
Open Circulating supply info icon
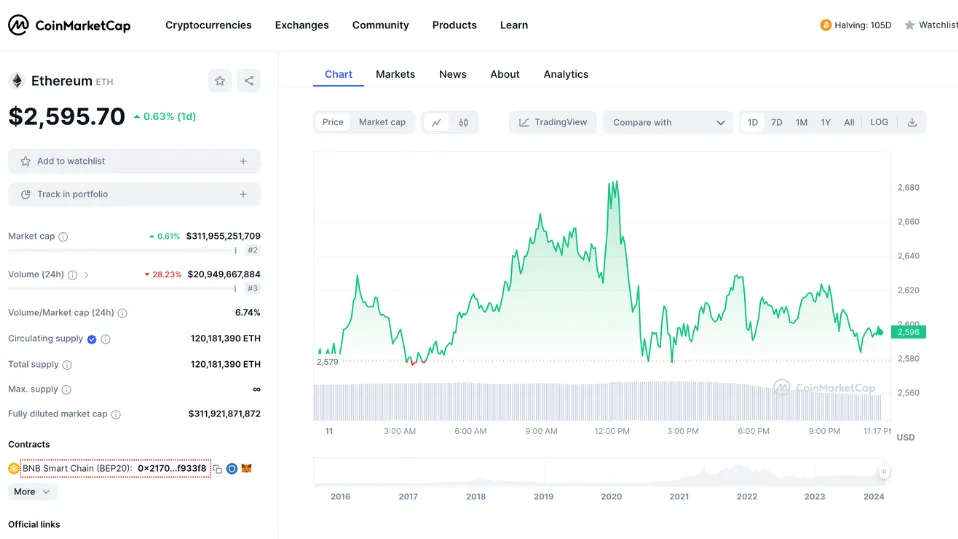(106, 339)
